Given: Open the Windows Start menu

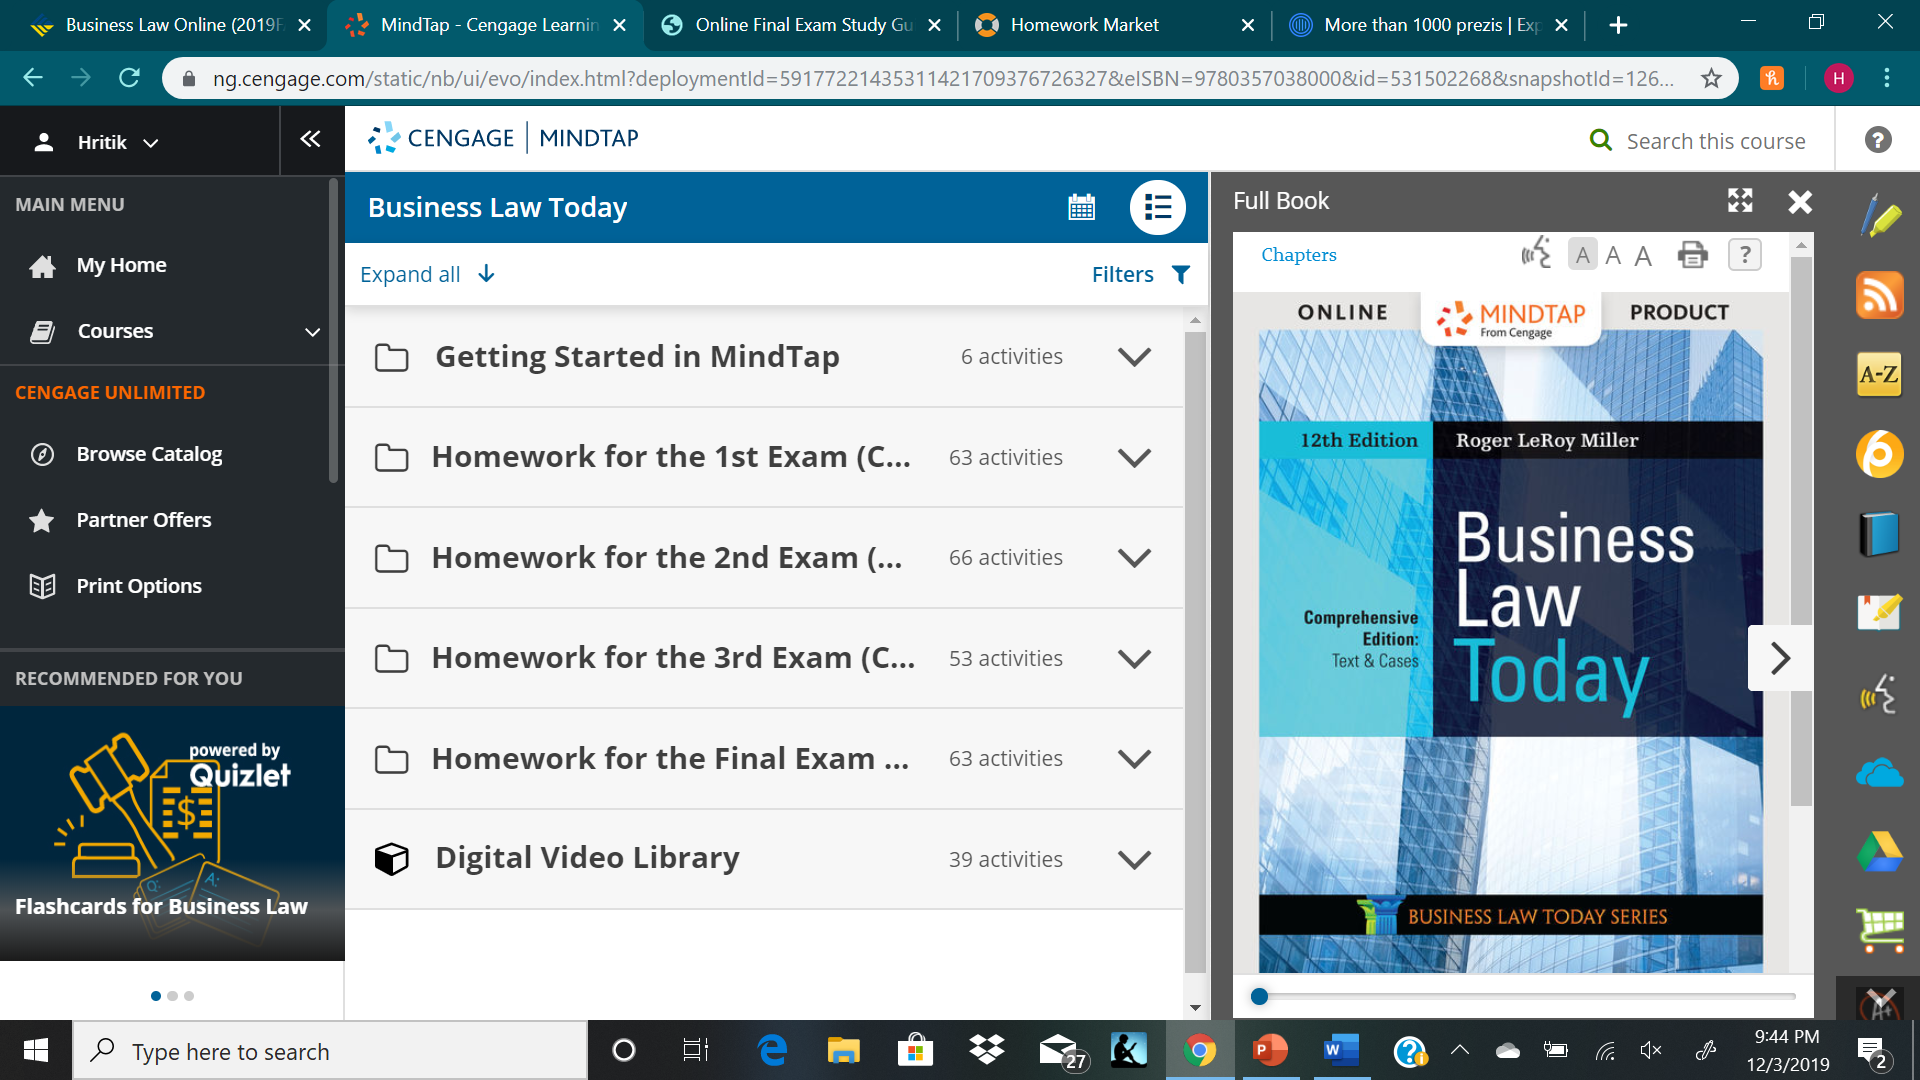Looking at the screenshot, I should (36, 1050).
